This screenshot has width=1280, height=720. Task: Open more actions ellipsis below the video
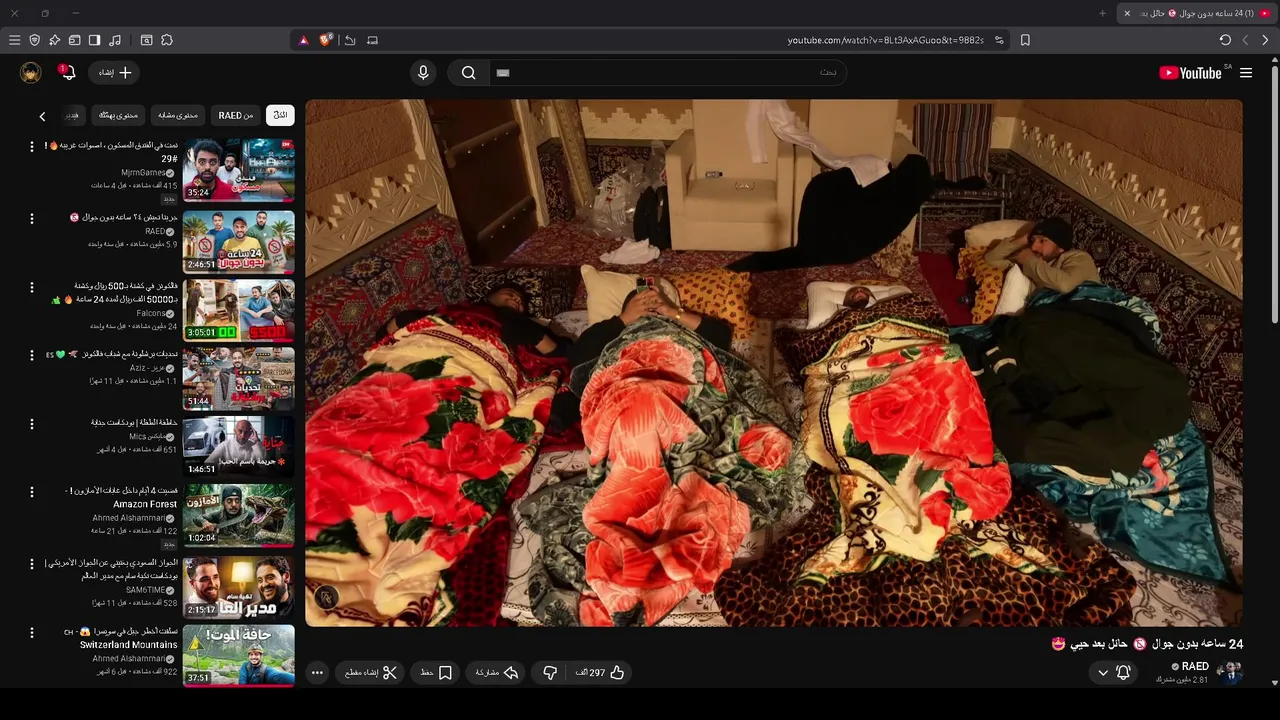coord(317,673)
